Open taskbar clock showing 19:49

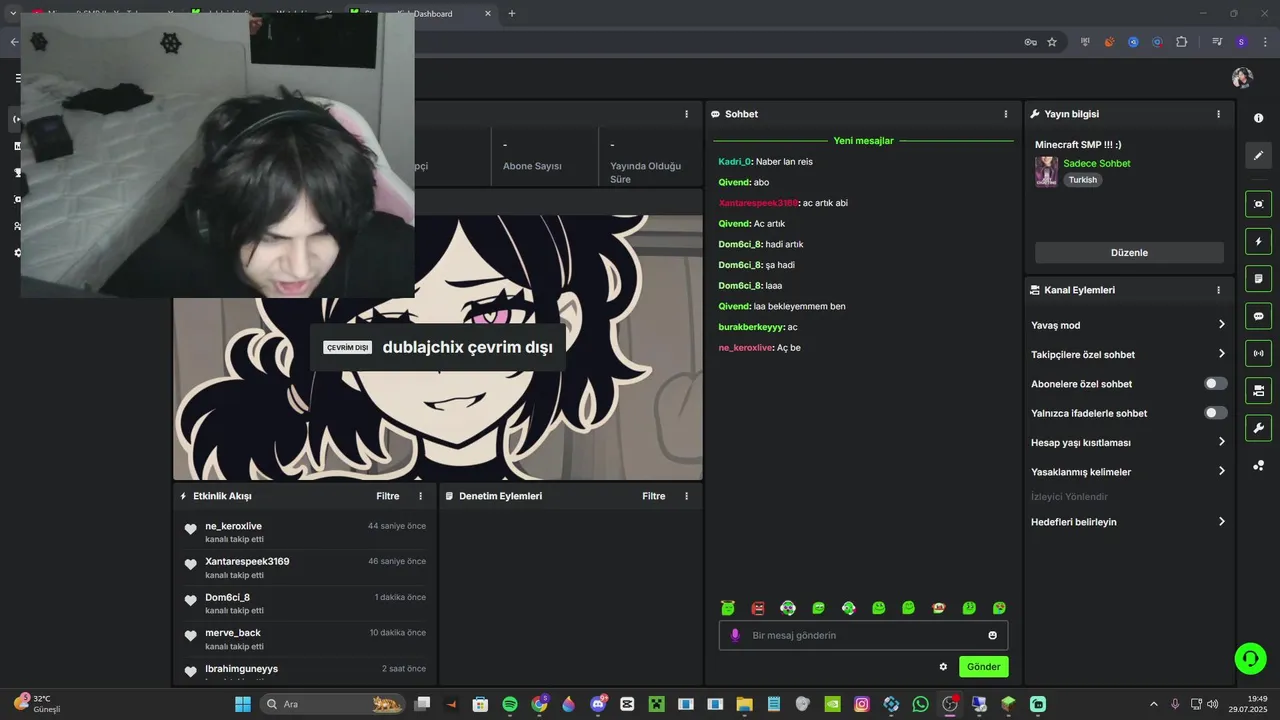point(1249,704)
